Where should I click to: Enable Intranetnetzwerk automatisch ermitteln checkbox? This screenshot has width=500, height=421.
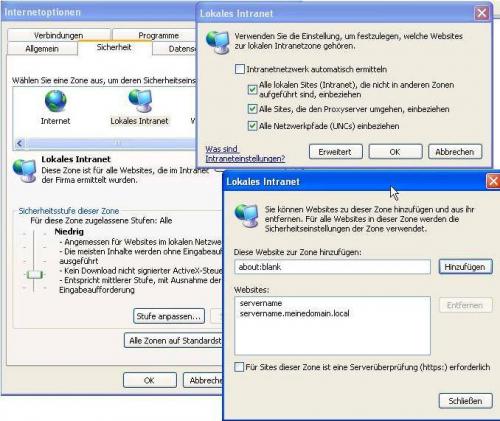[240, 69]
